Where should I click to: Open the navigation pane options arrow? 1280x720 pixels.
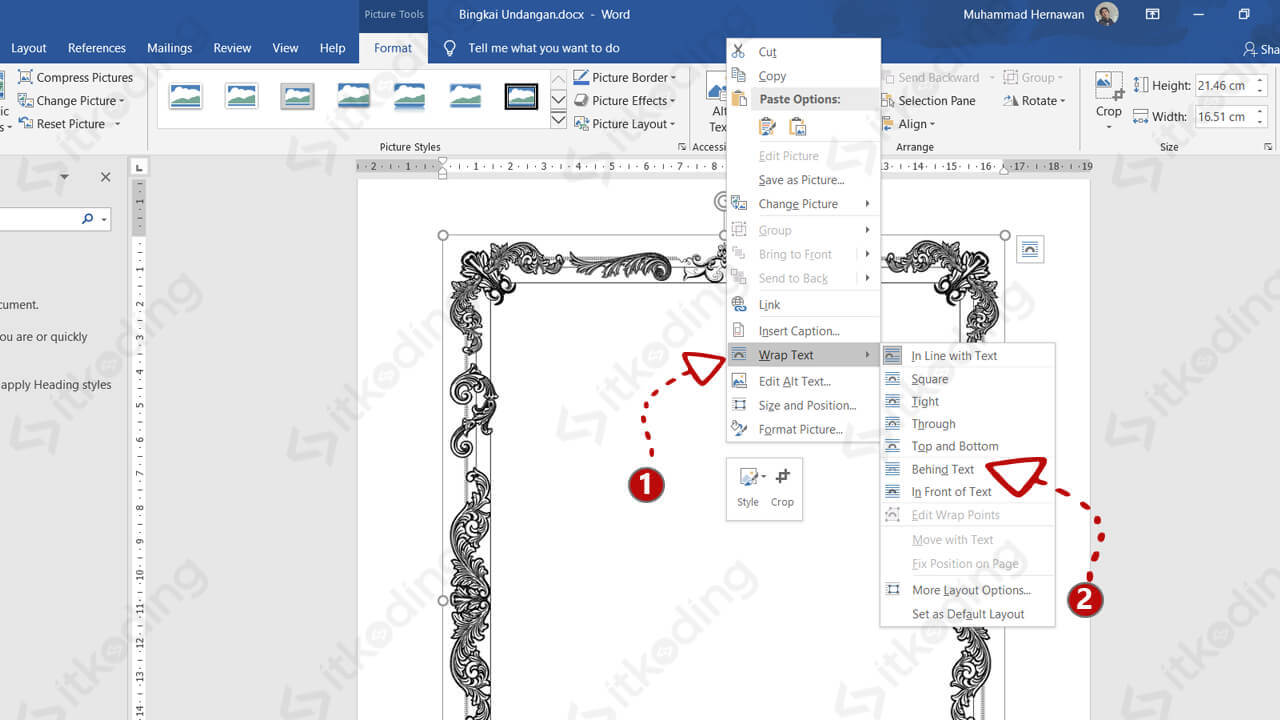64,177
